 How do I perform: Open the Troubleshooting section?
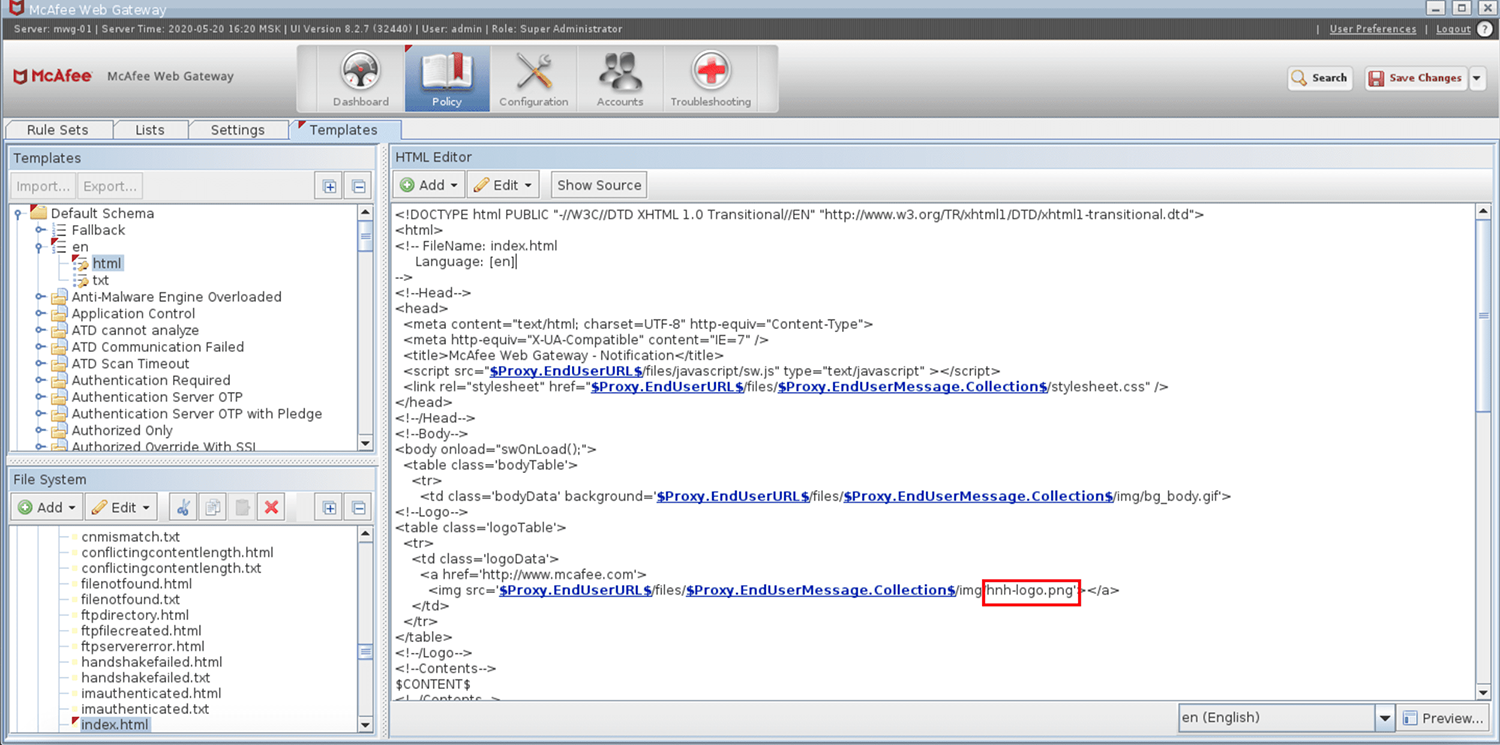pos(711,78)
